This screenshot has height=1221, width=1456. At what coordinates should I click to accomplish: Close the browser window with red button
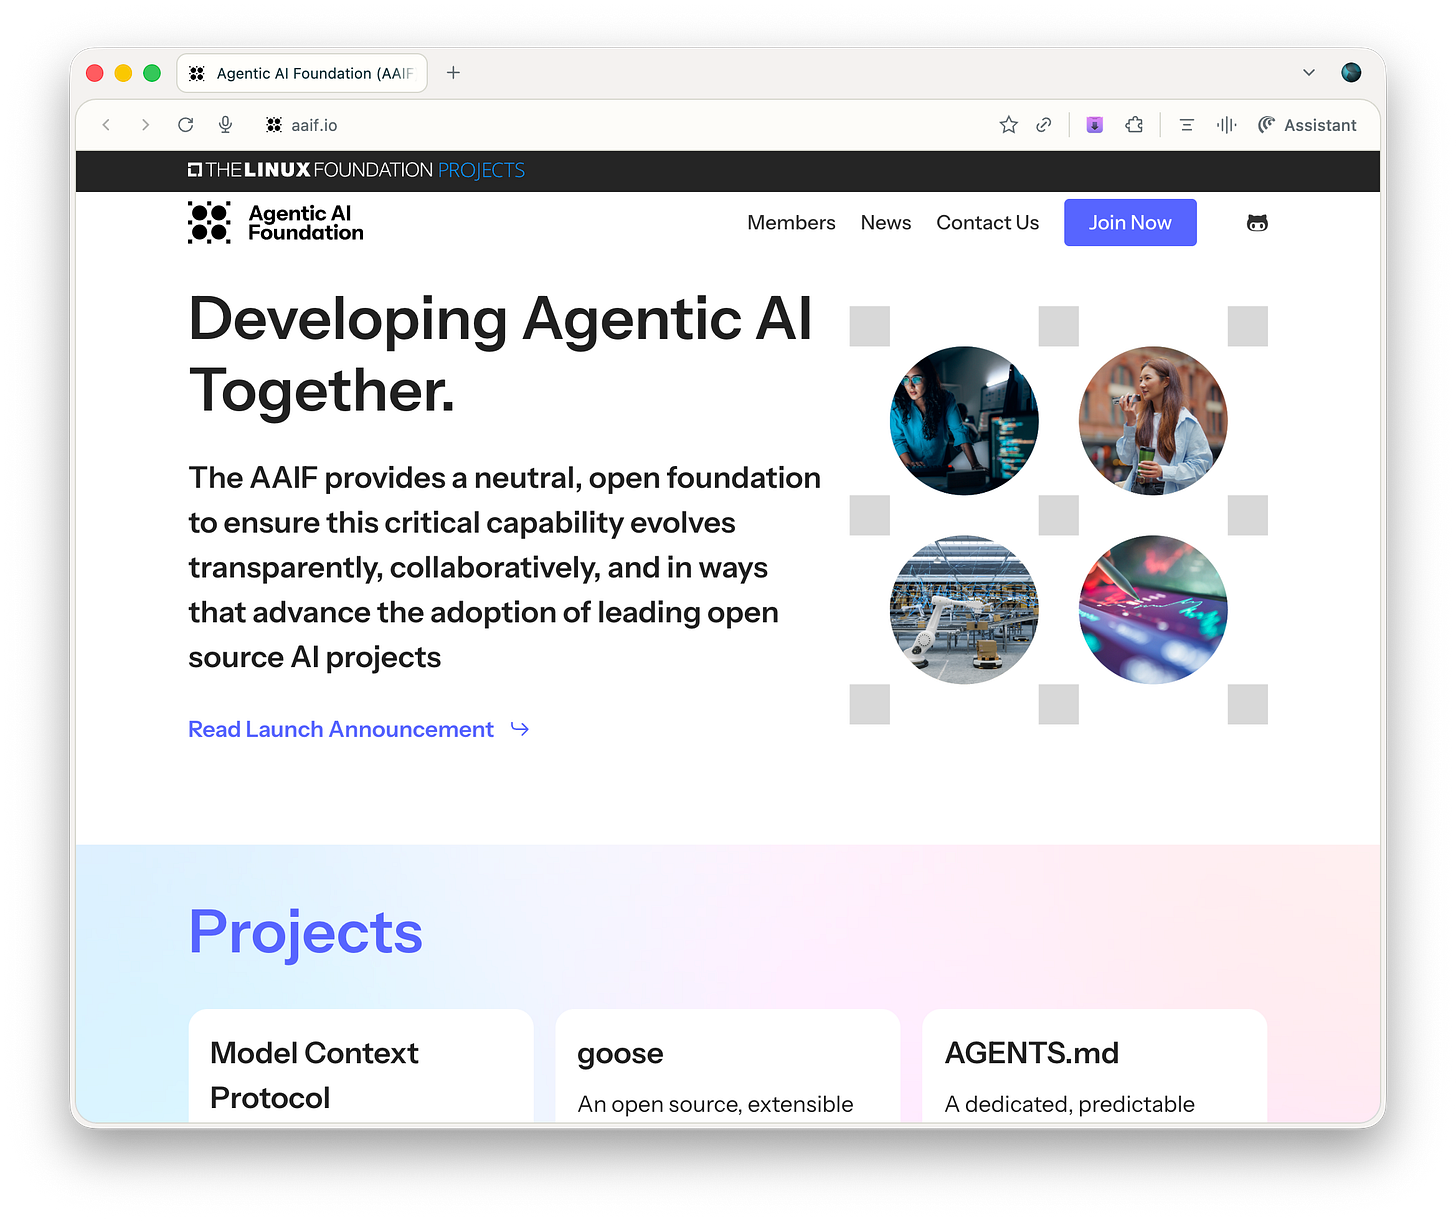pos(95,73)
